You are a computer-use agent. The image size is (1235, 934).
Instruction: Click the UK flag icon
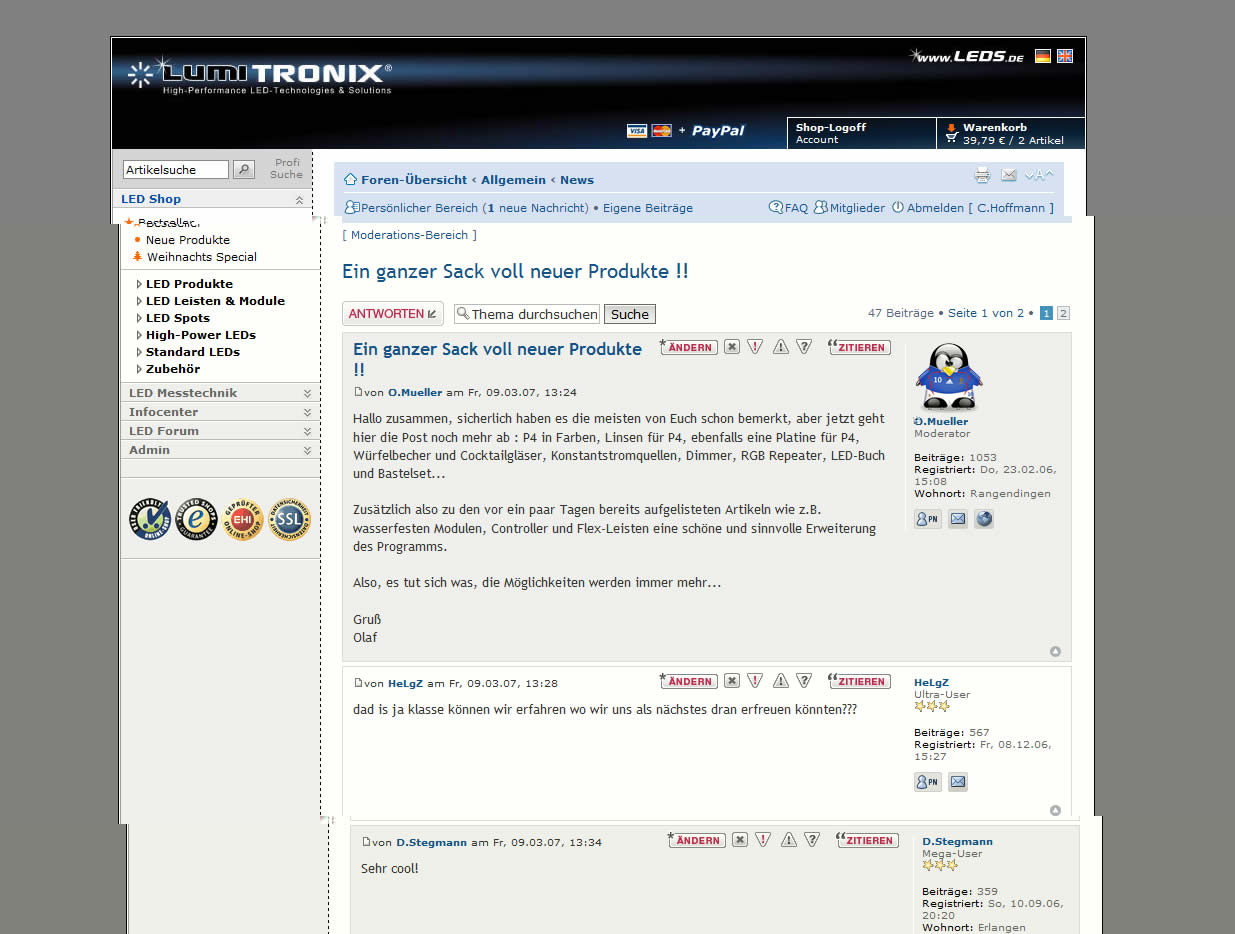pyautogui.click(x=1065, y=56)
